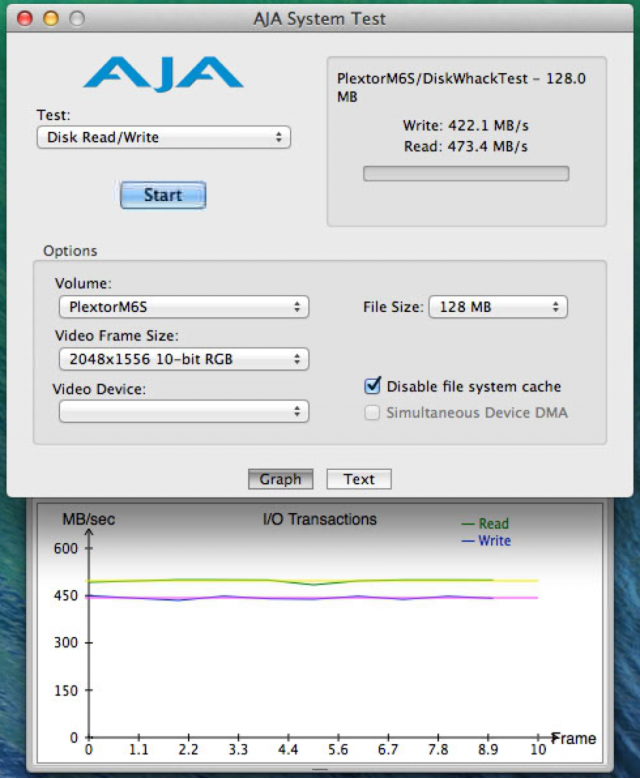Image resolution: width=640 pixels, height=779 pixels.
Task: Click the PlextorM6S/DiskWhackTest path text
Action: click(x=462, y=87)
